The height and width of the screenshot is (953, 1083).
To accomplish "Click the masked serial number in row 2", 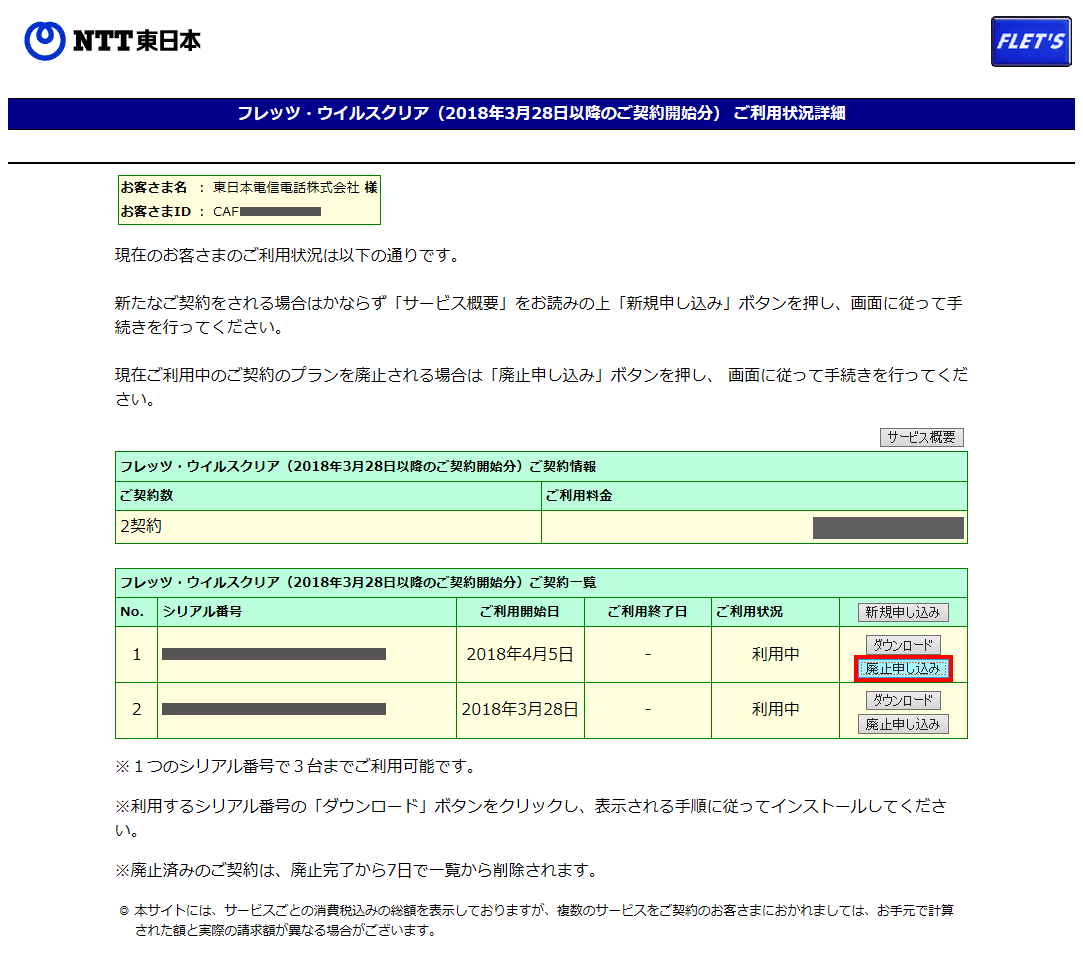I will pos(274,709).
